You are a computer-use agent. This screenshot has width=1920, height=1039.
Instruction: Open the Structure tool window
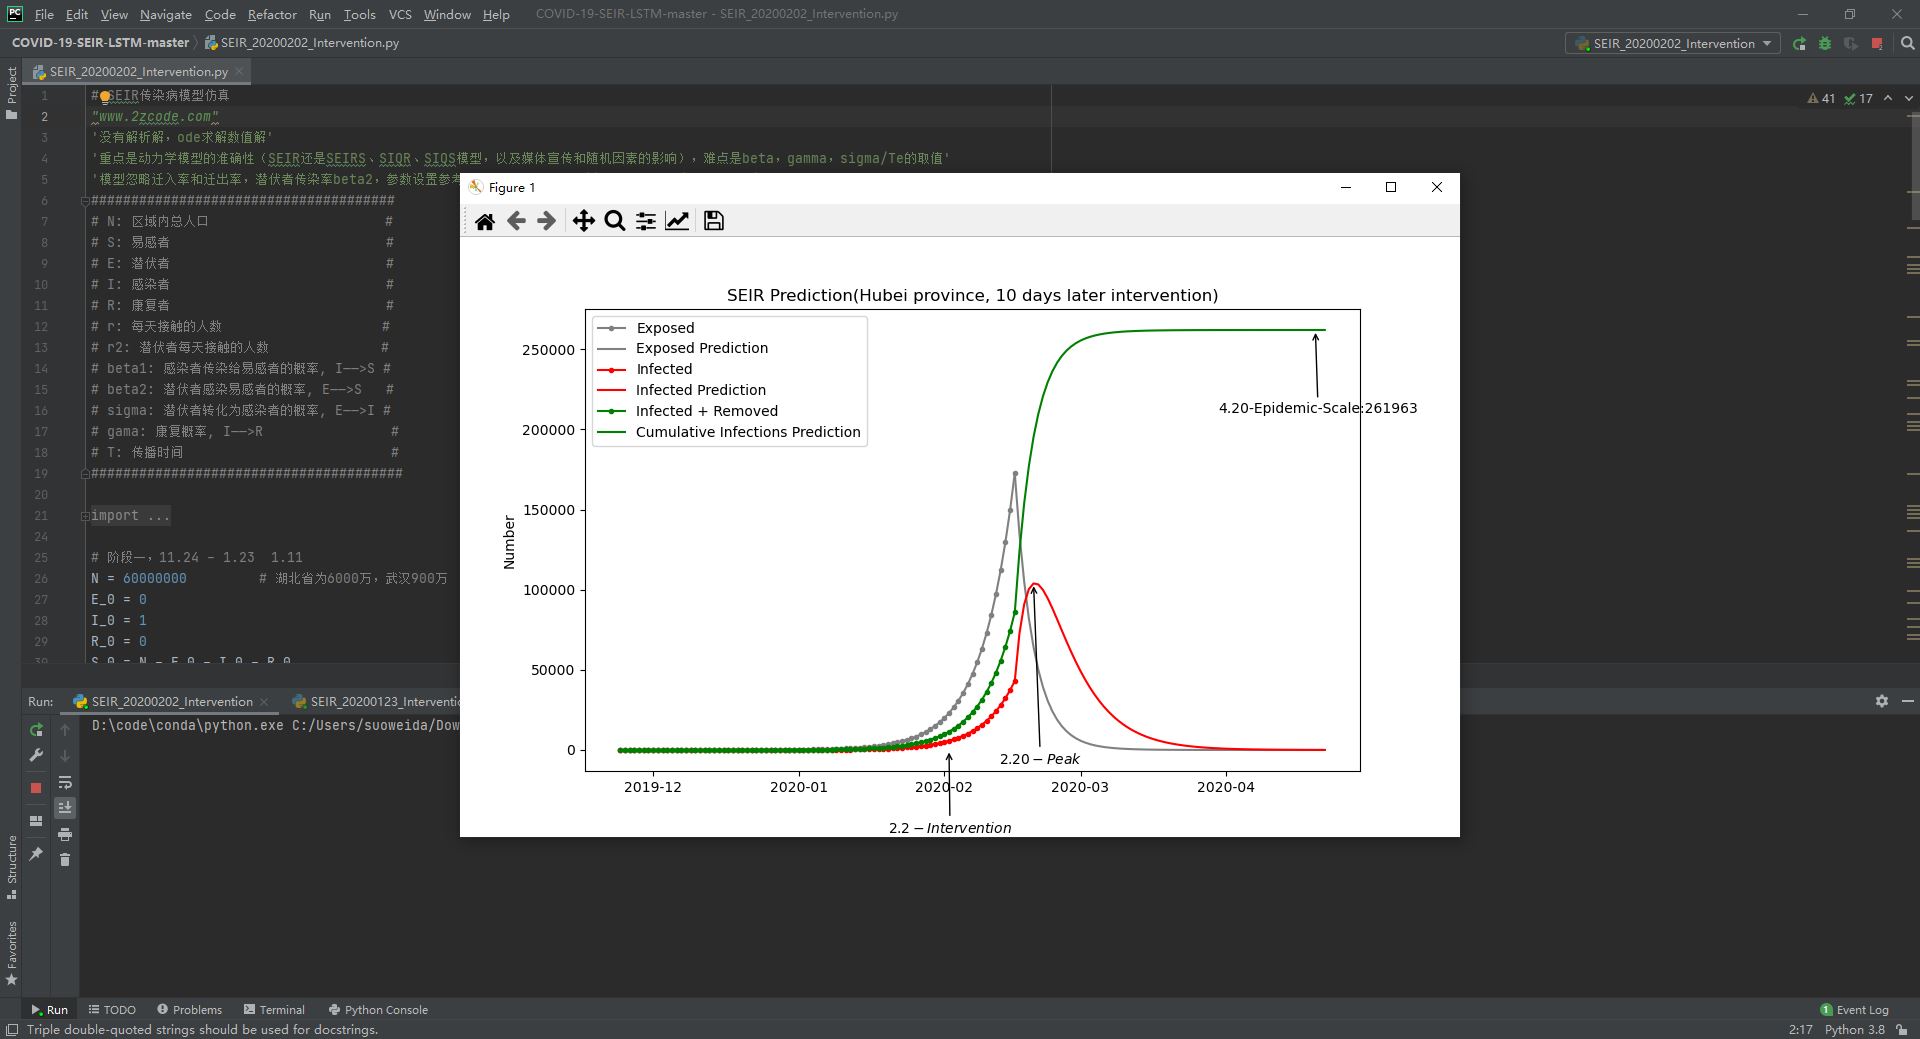(11, 866)
